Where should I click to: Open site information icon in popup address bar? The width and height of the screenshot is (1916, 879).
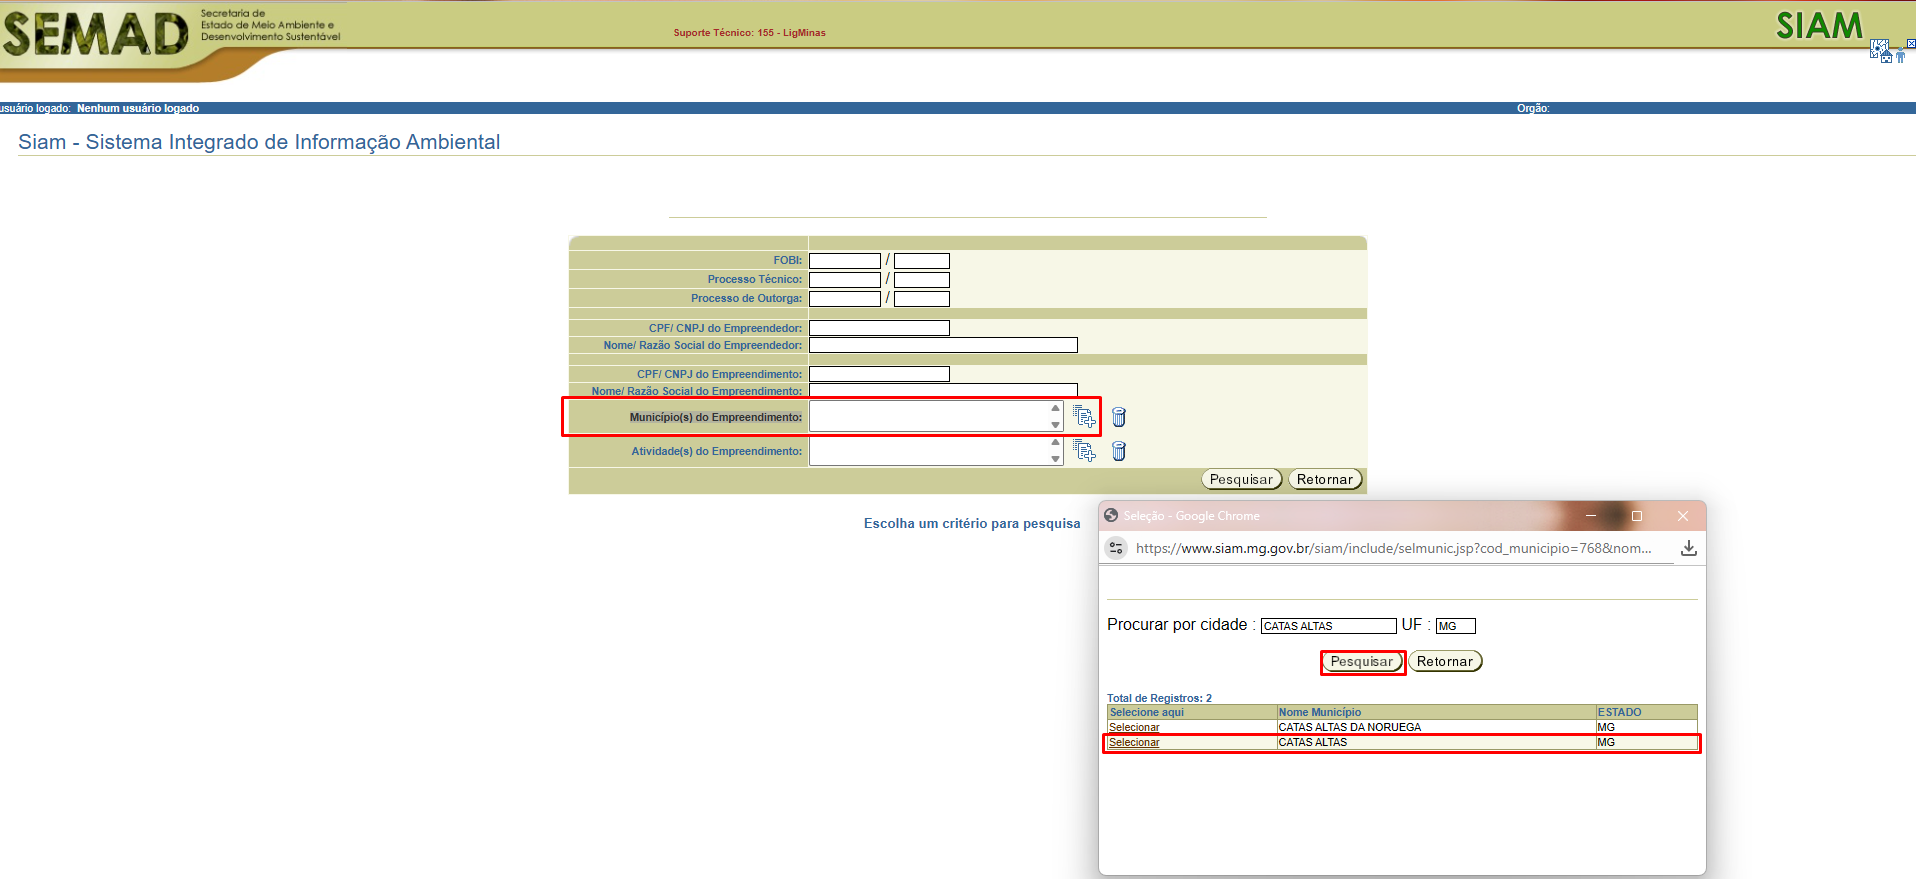[1116, 548]
